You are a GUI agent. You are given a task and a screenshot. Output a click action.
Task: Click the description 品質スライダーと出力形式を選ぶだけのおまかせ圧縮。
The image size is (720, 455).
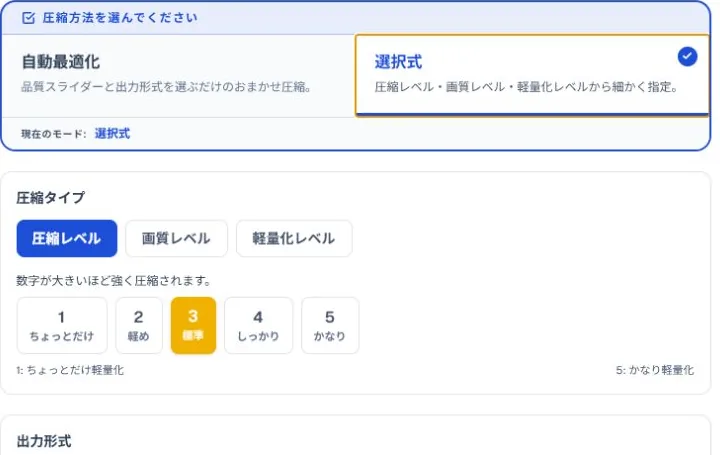[x=167, y=87]
